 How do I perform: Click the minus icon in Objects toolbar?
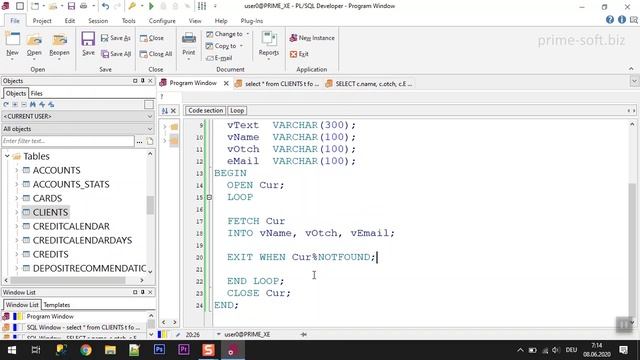click(24, 104)
